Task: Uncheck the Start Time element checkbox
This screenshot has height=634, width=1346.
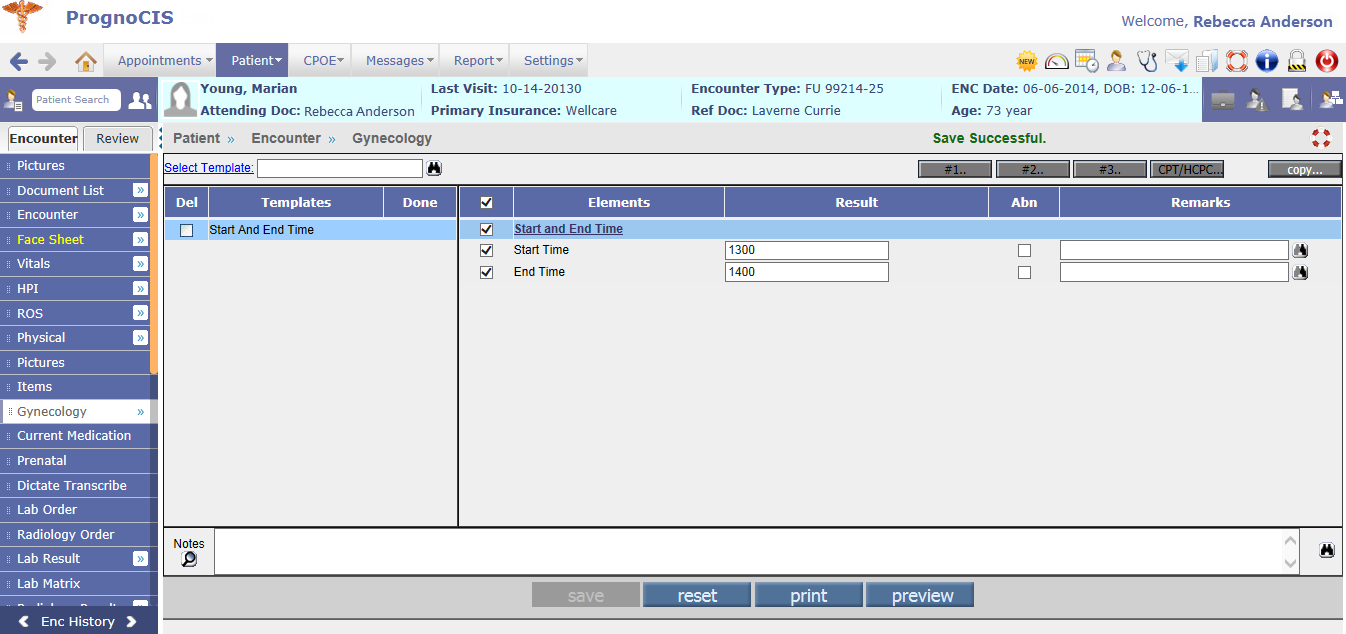Action: tap(487, 250)
